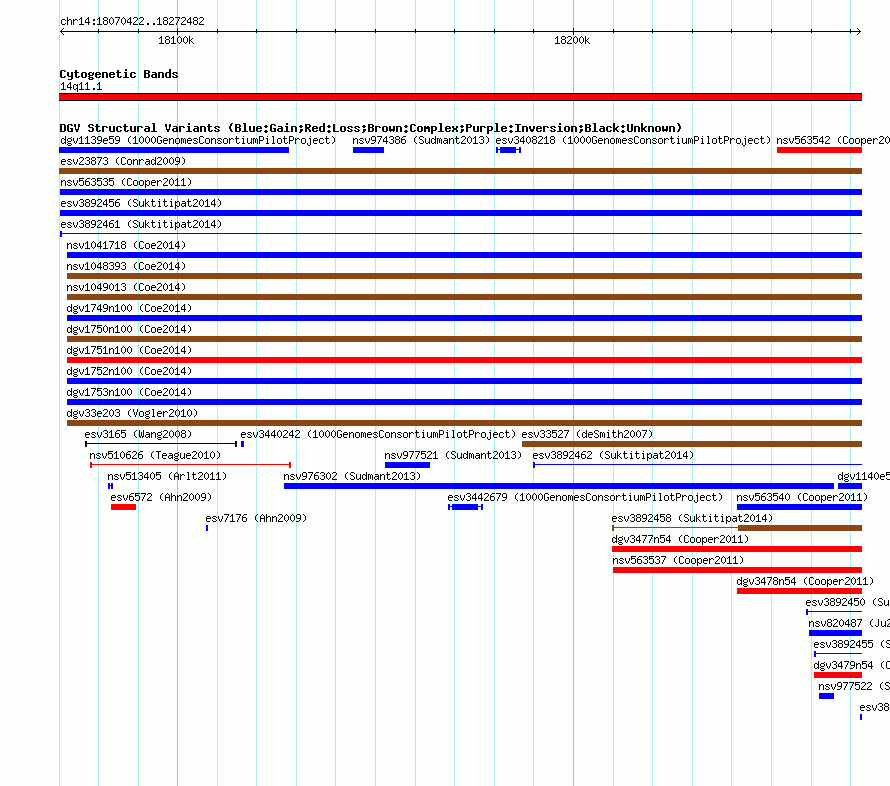Click esv3892455 variant label
Image resolution: width=890 pixels, height=786 pixels.
(x=851, y=644)
